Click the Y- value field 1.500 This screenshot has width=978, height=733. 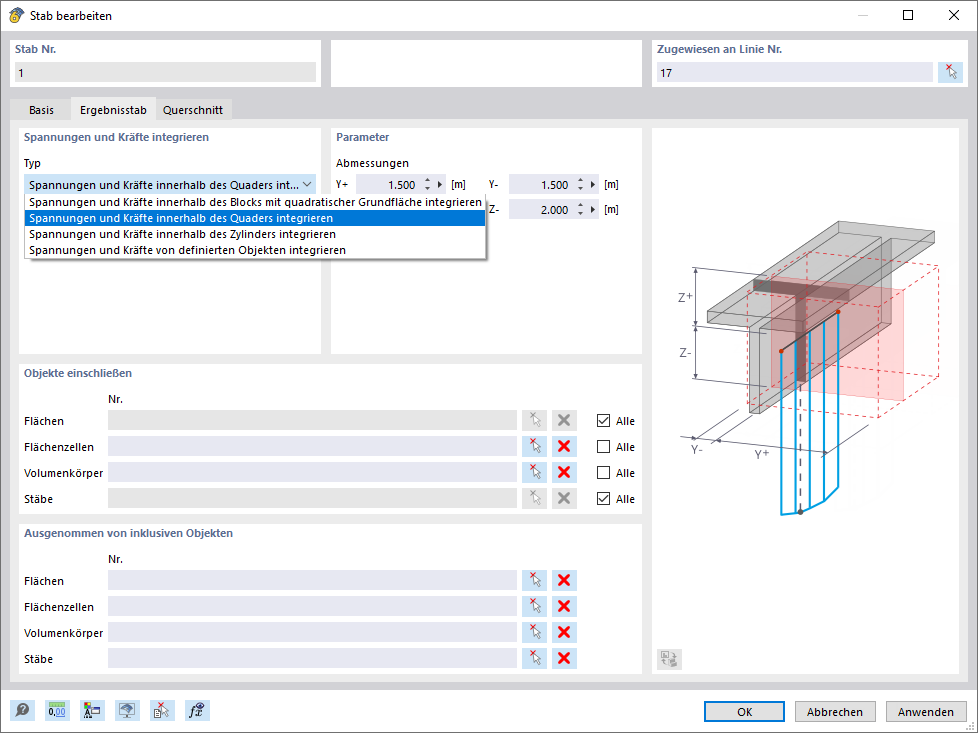(541, 185)
